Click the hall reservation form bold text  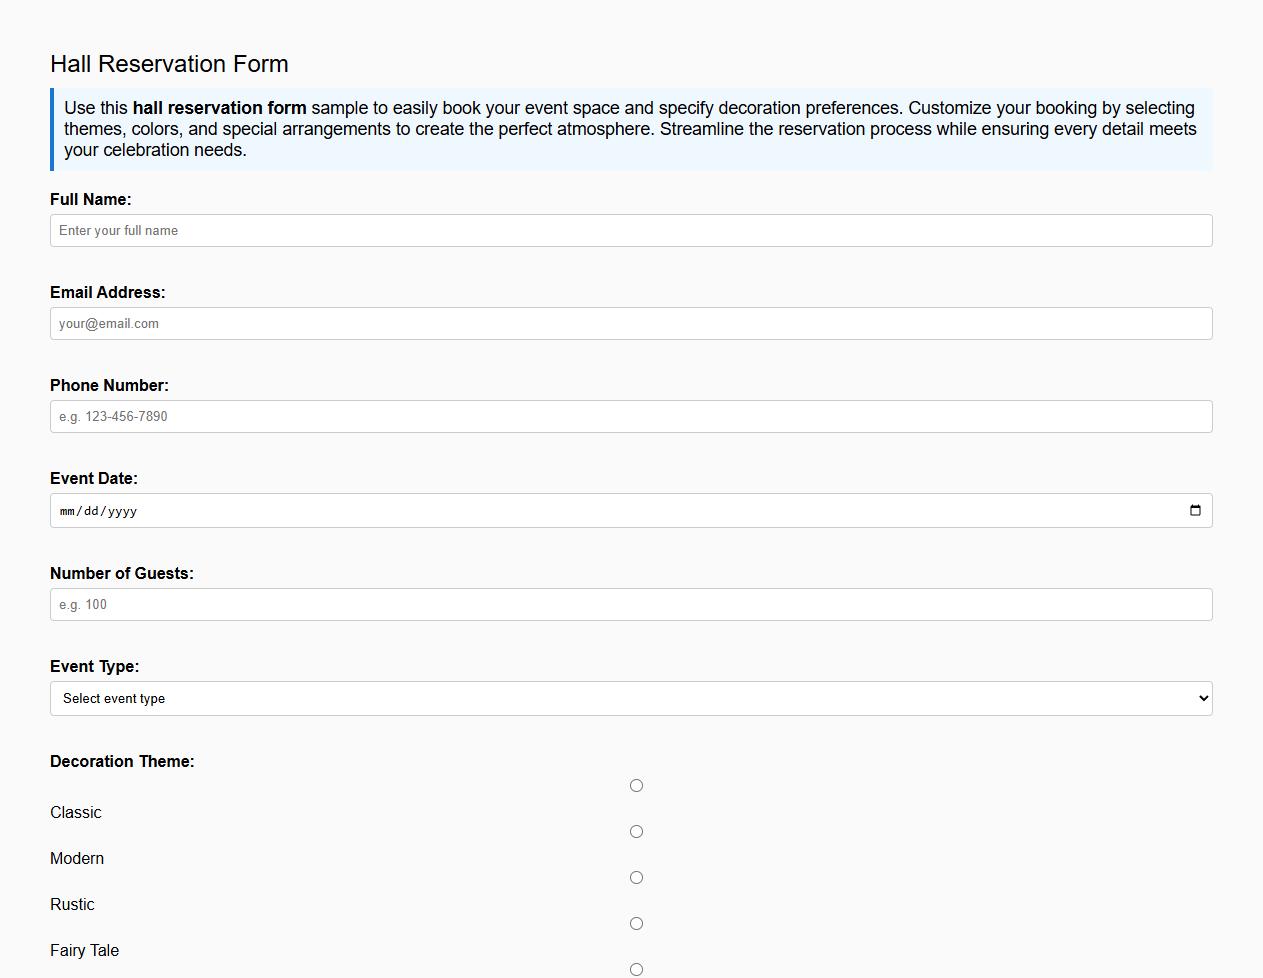[220, 108]
